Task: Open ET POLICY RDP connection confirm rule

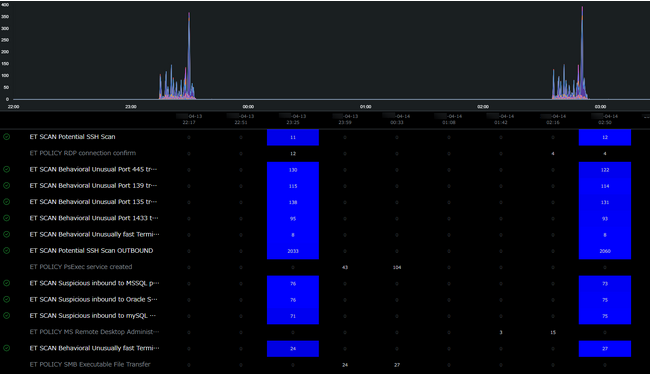Action: click(x=82, y=153)
